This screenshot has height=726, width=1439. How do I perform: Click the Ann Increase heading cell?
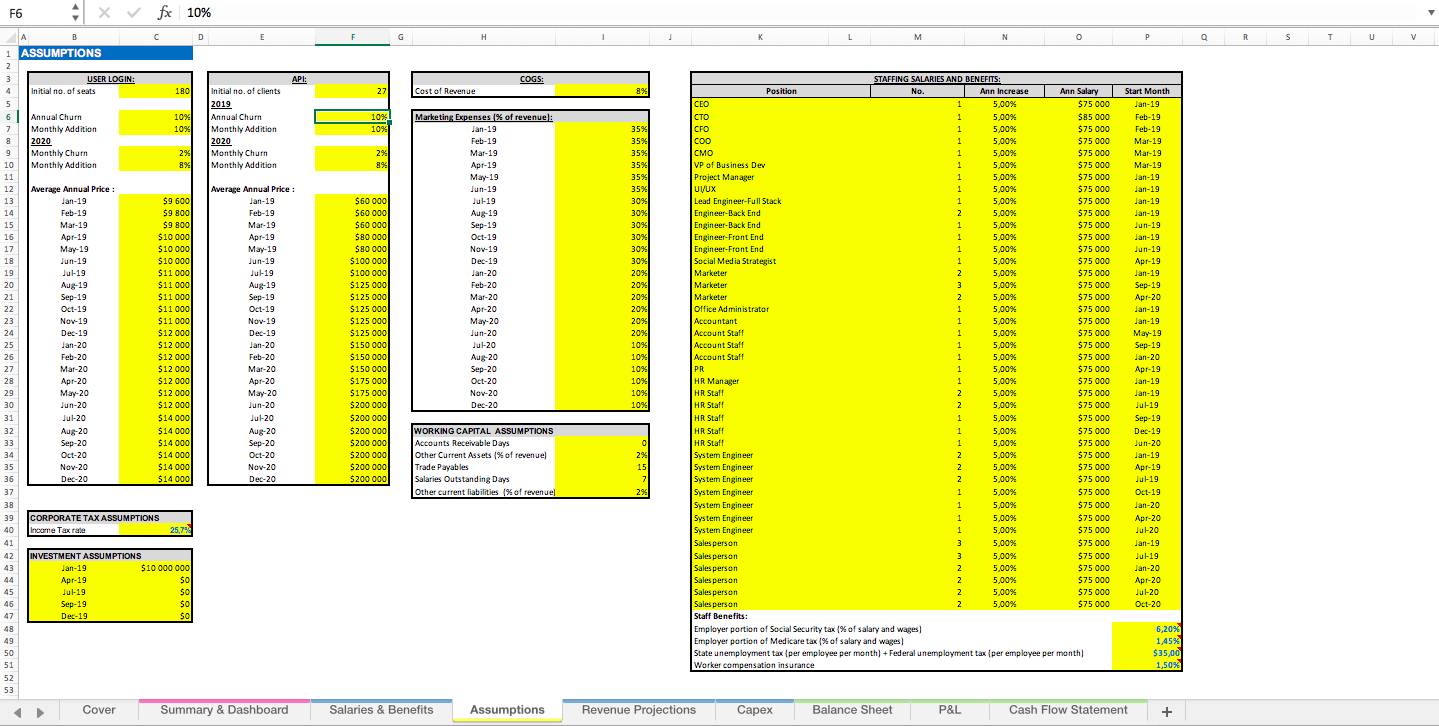1004,91
